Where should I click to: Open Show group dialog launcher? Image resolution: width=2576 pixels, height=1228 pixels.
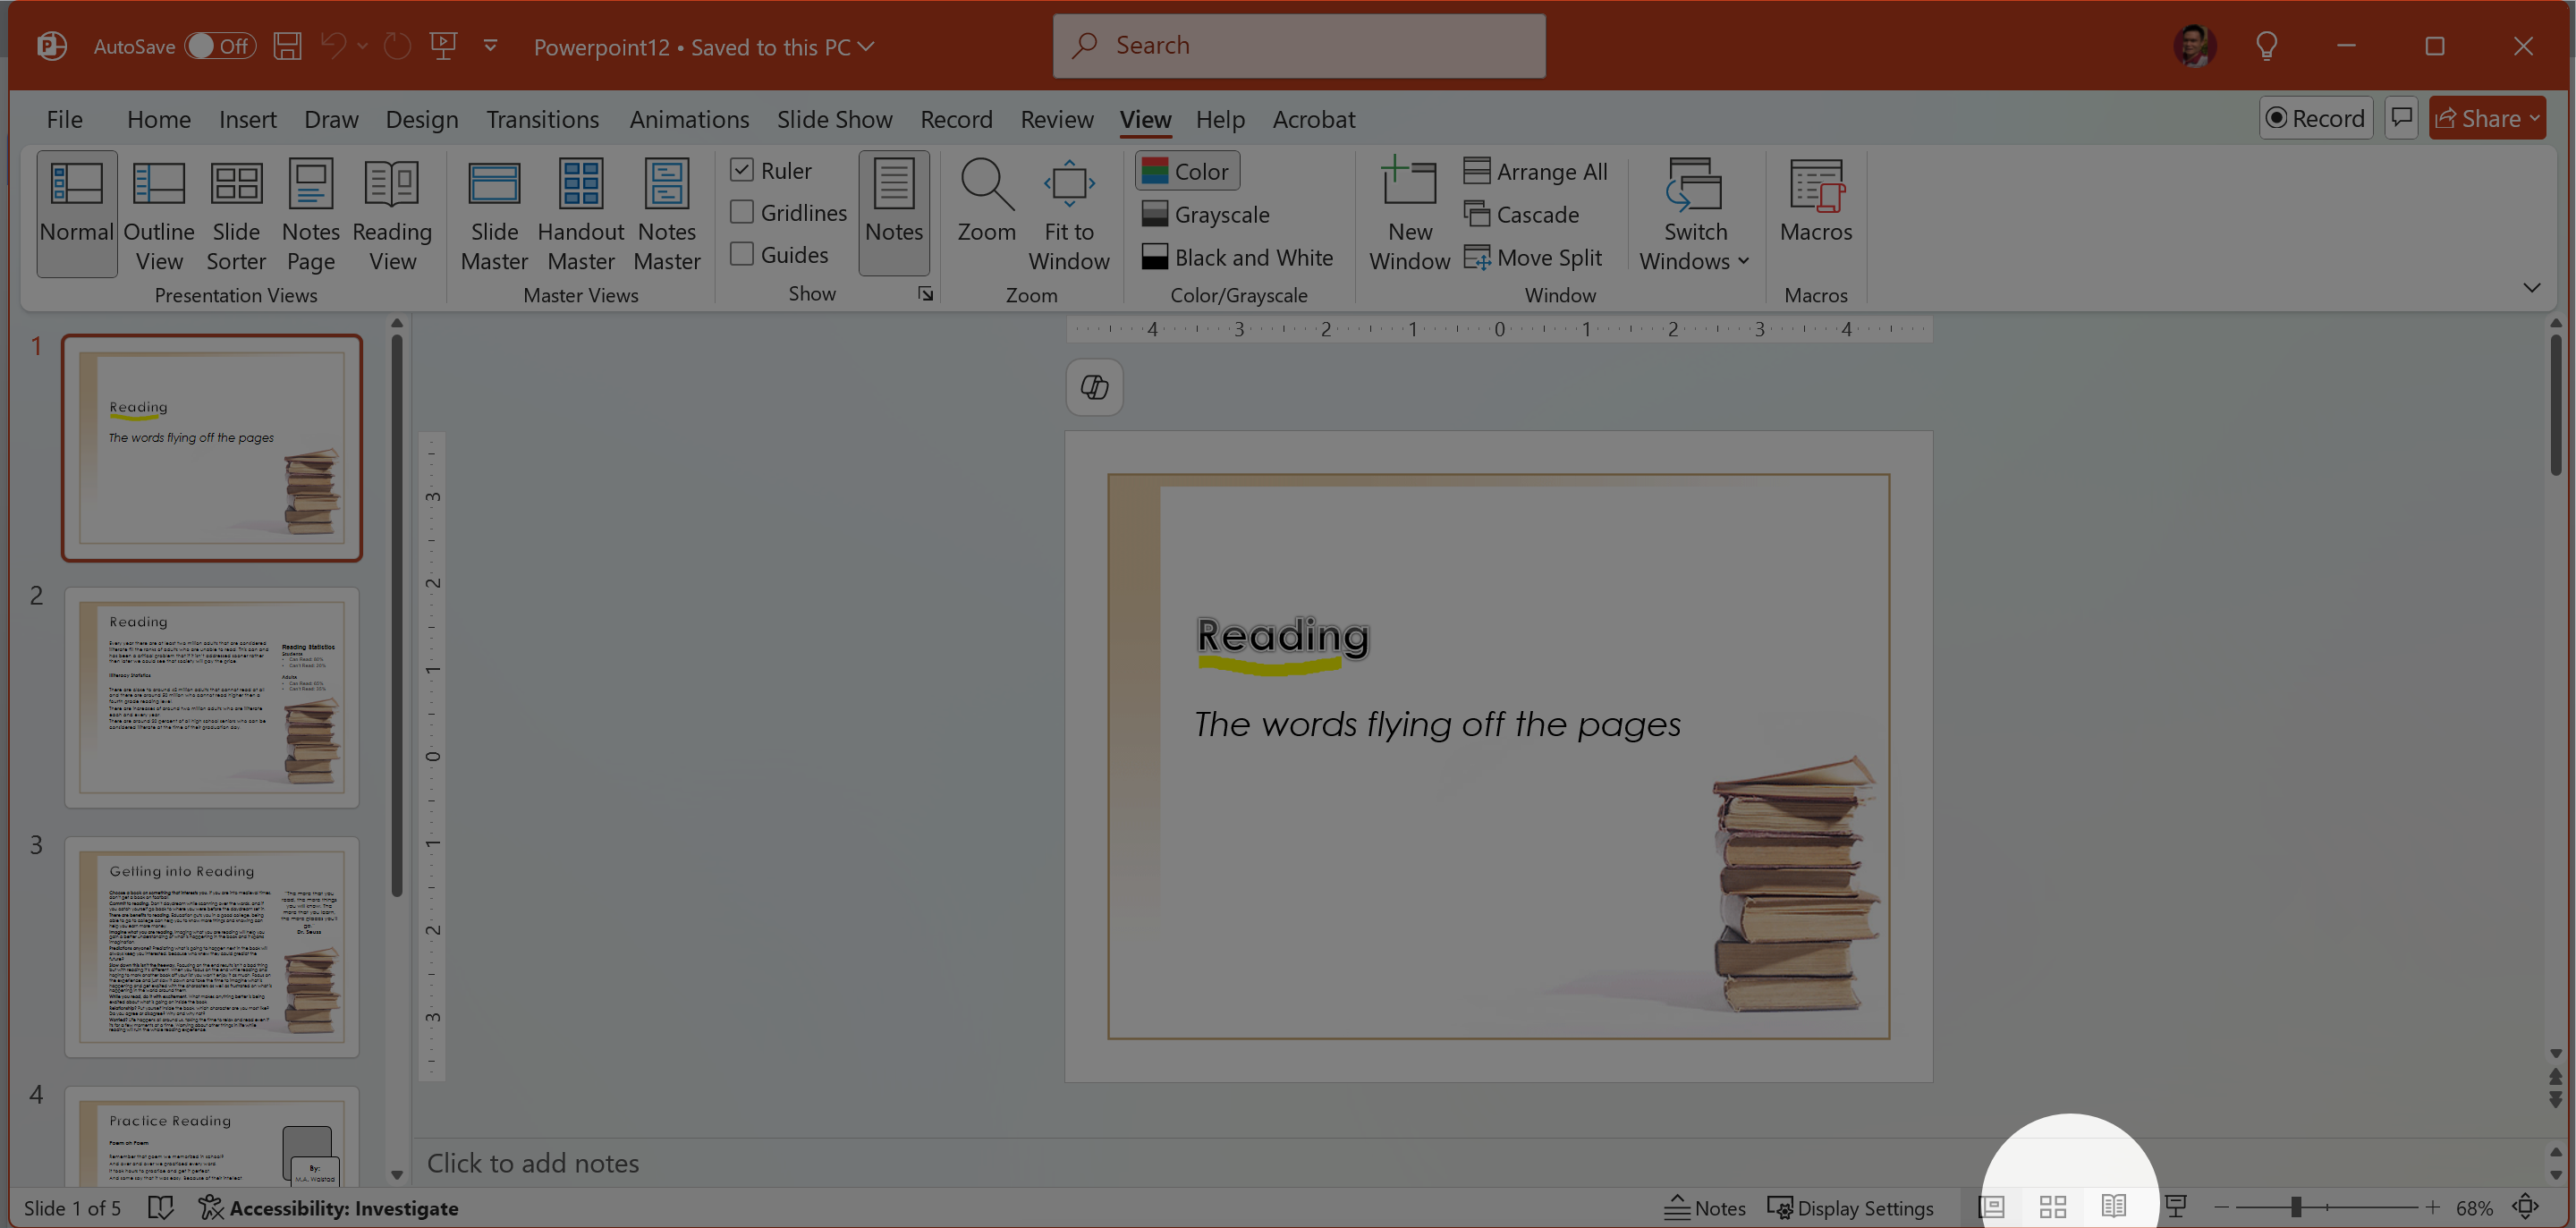click(x=926, y=294)
